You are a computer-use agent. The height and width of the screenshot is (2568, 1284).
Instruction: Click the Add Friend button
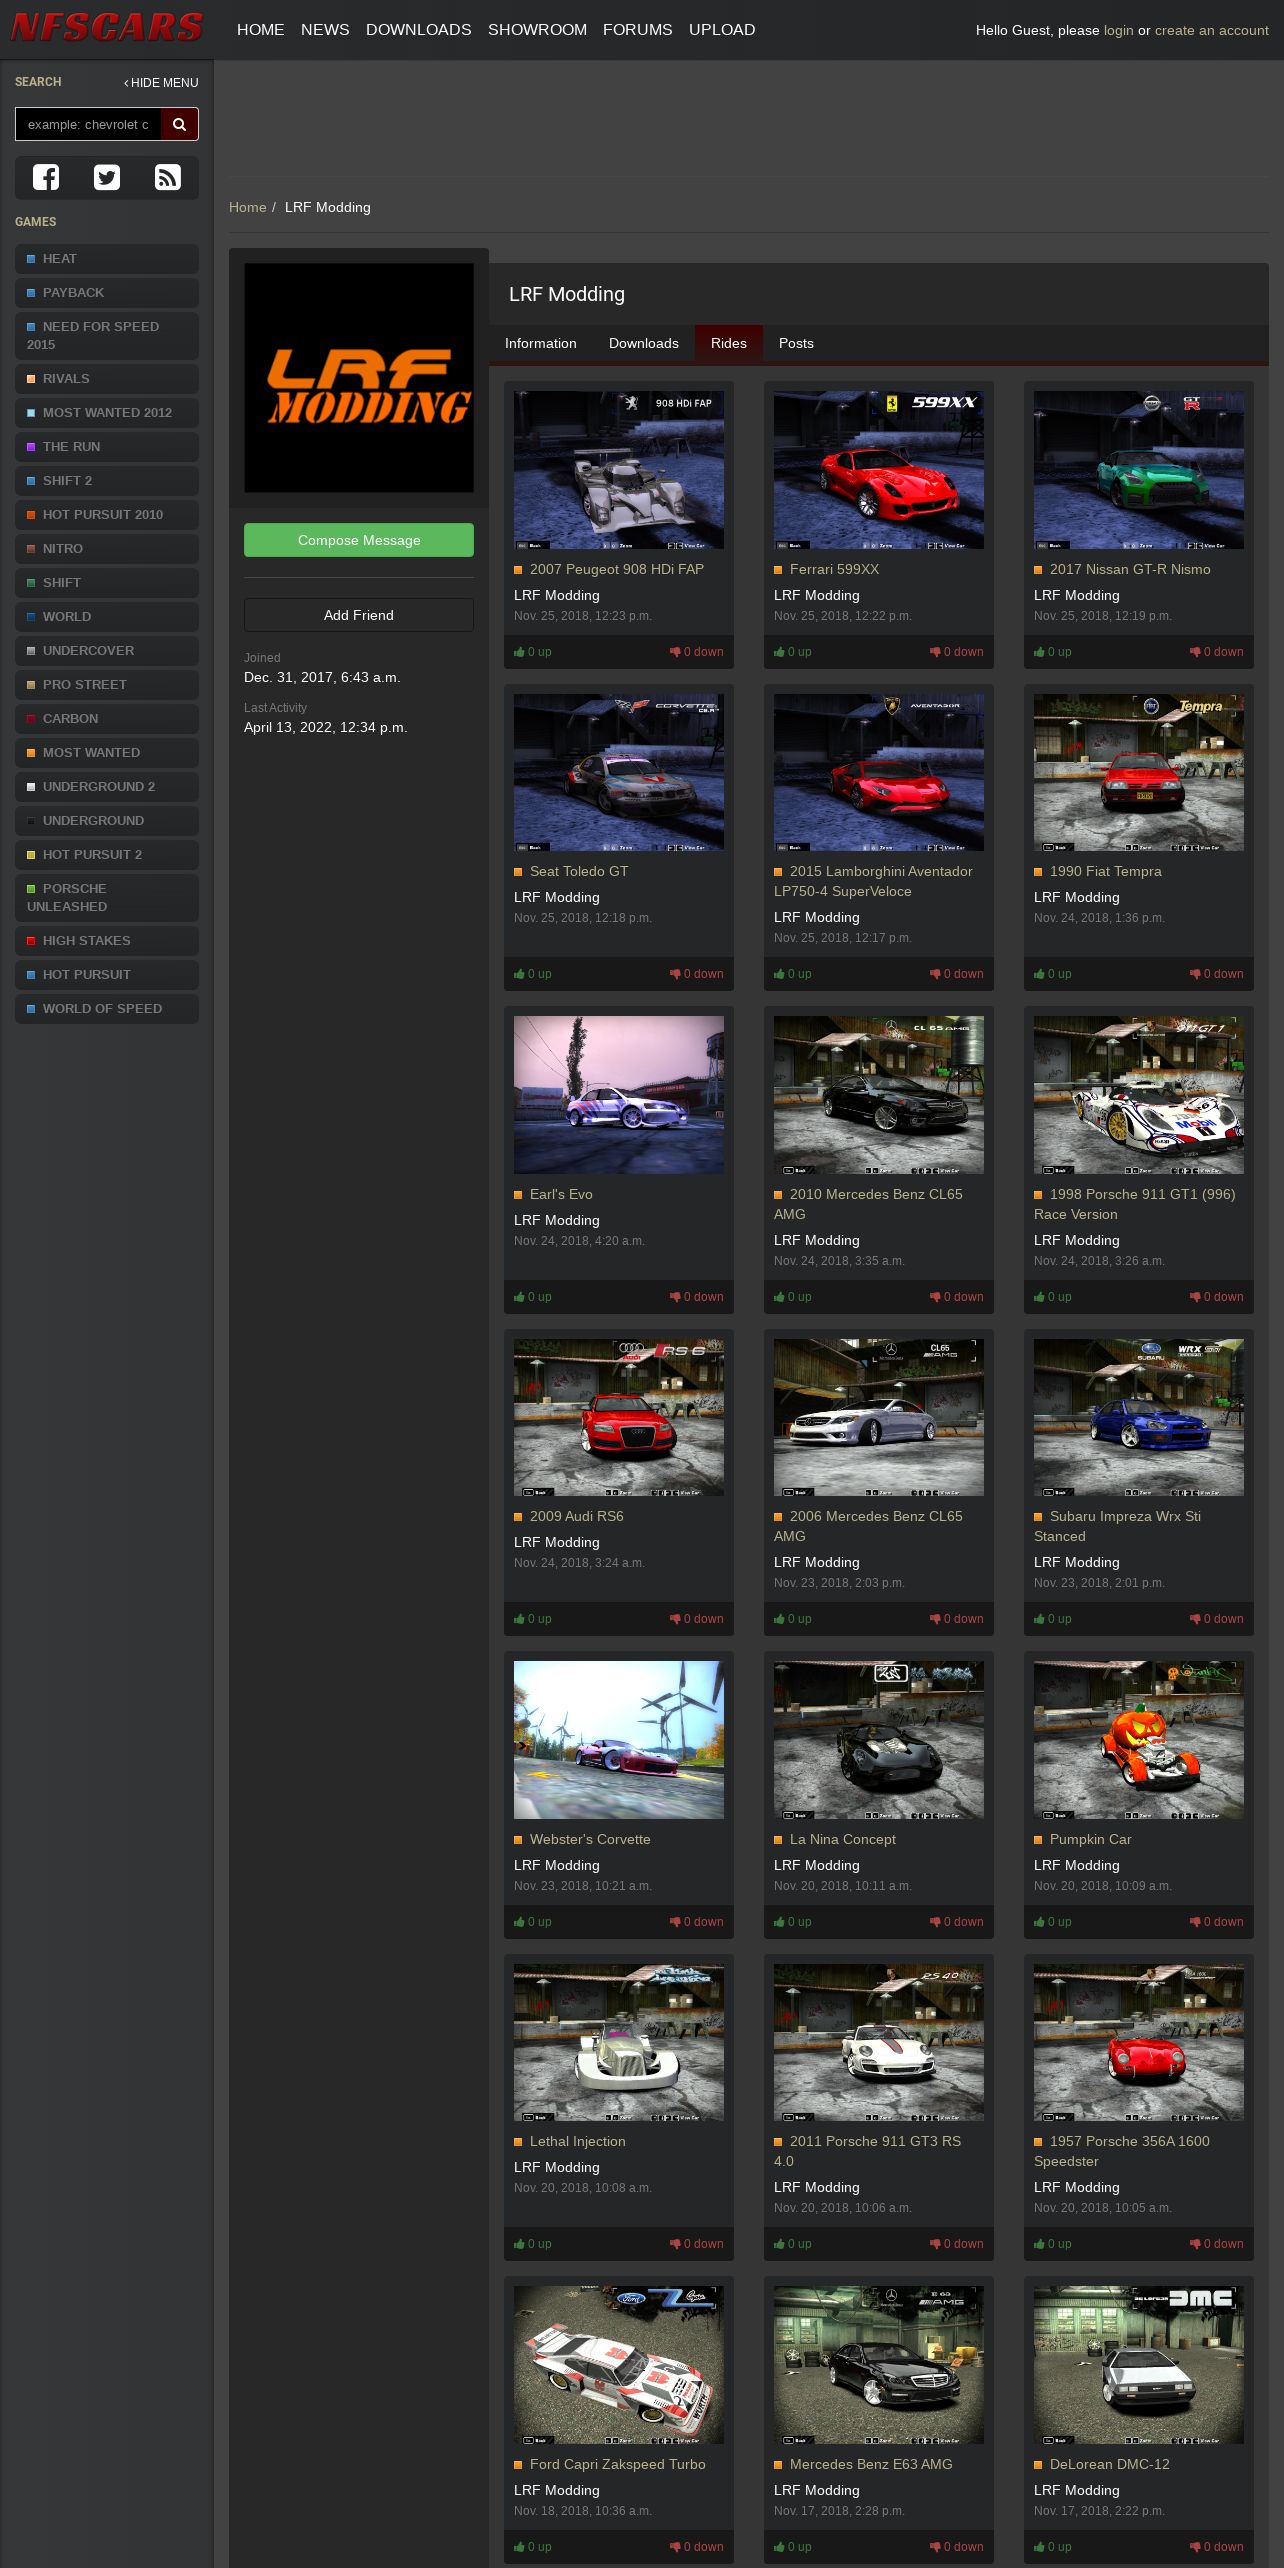pos(358,615)
